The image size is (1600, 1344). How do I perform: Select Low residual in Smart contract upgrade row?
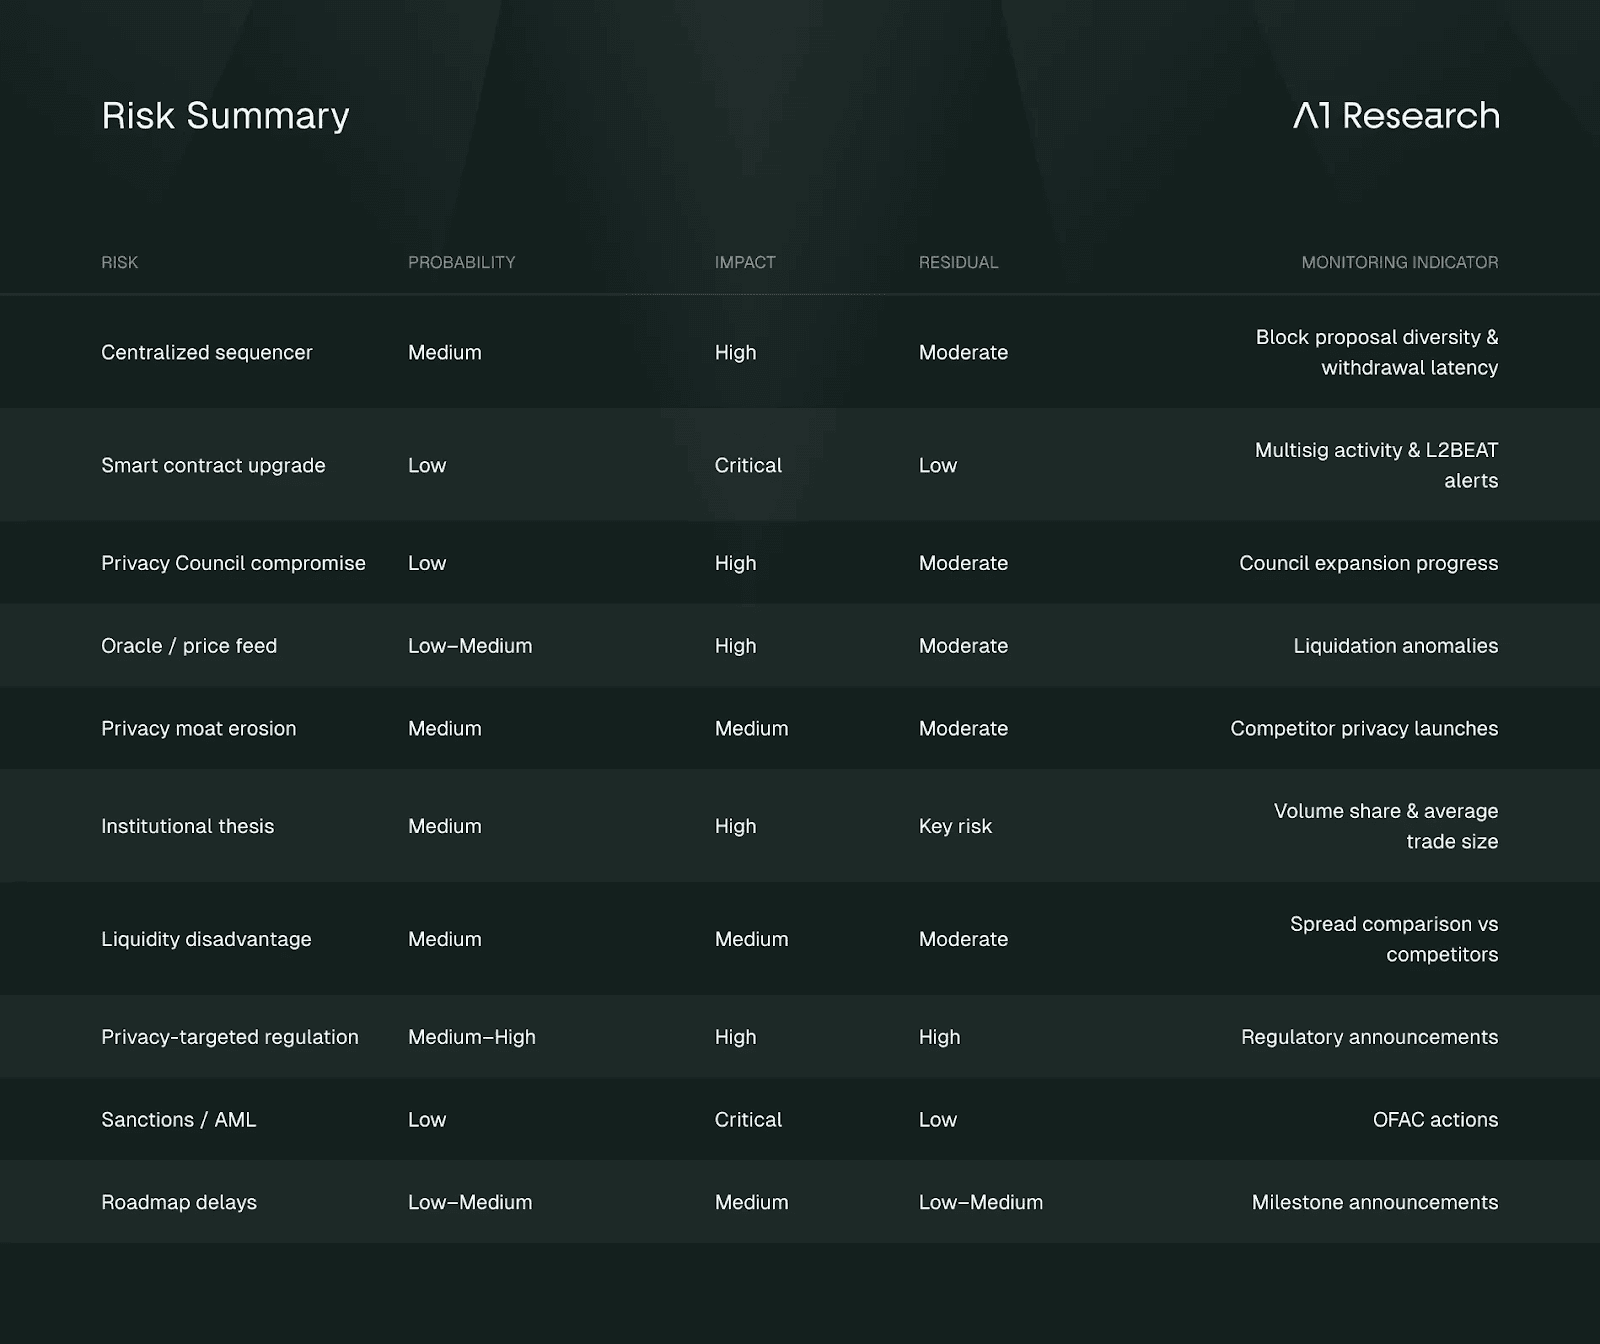tap(938, 465)
